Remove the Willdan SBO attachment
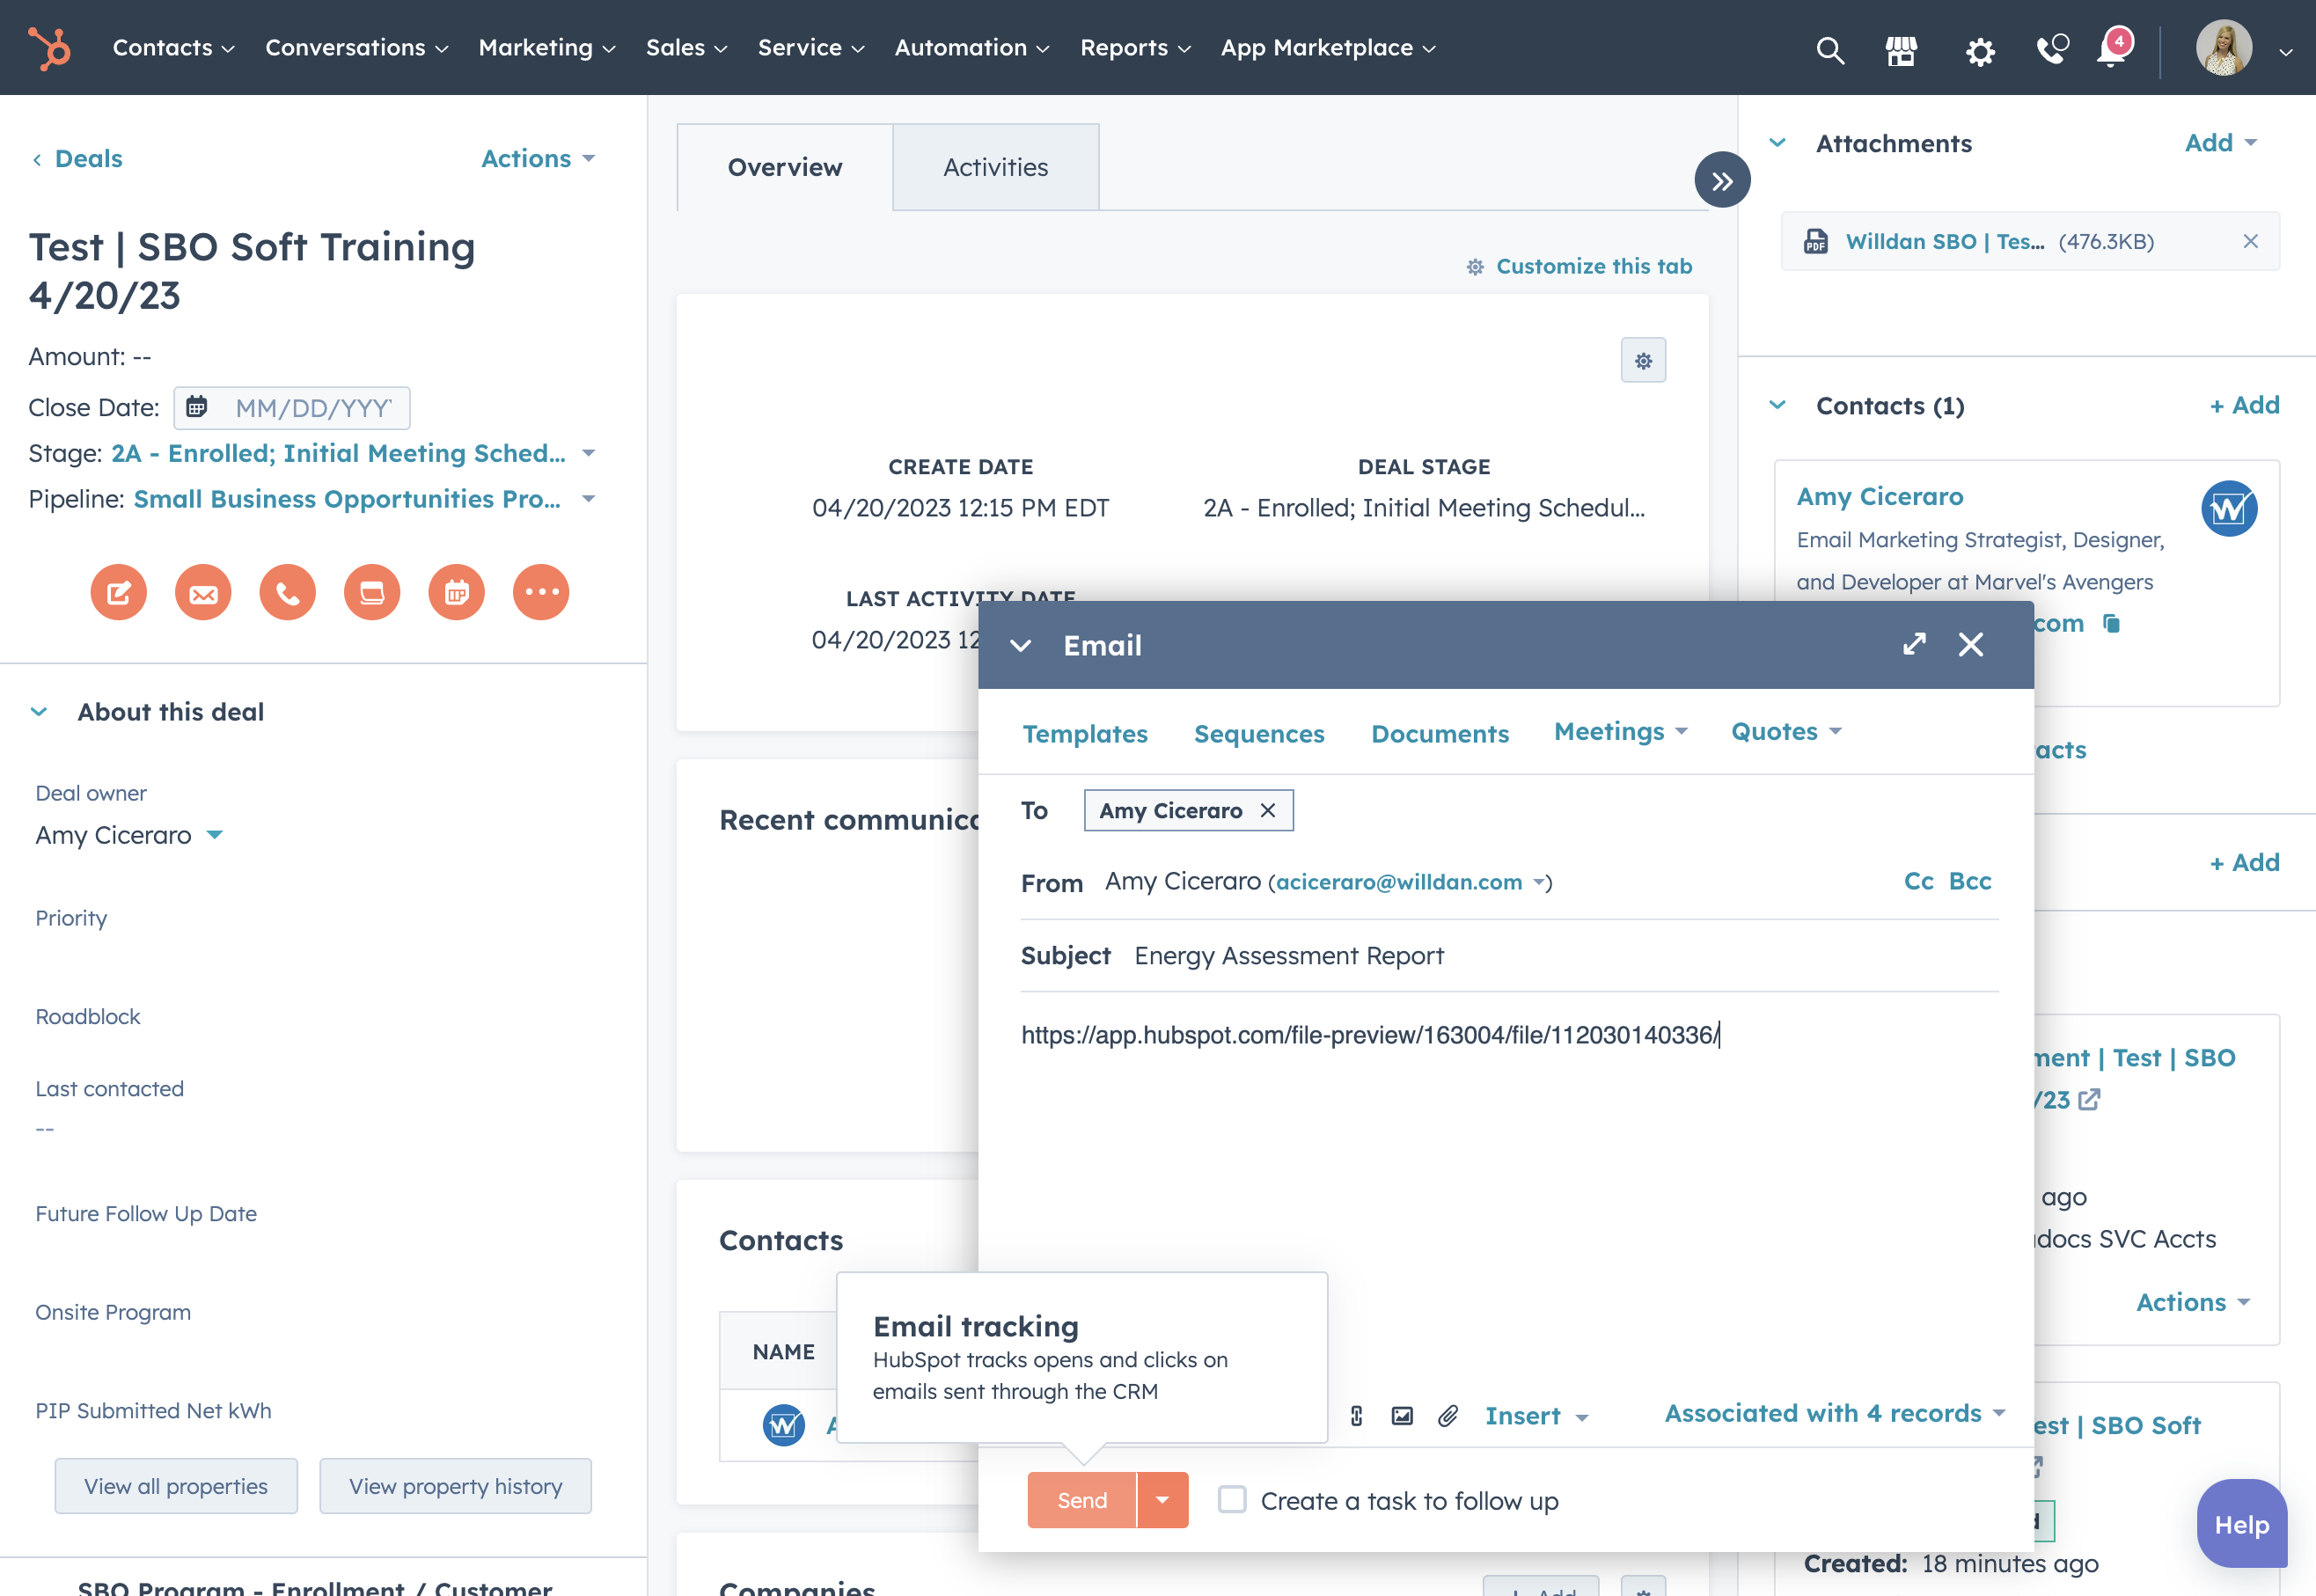The width and height of the screenshot is (2316, 1596). point(2250,241)
